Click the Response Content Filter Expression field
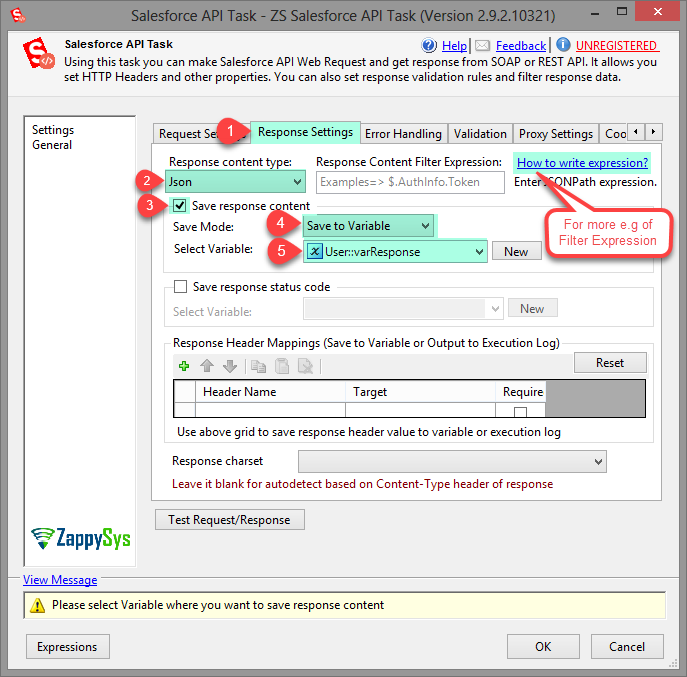Screen dimensions: 687x677 [411, 182]
